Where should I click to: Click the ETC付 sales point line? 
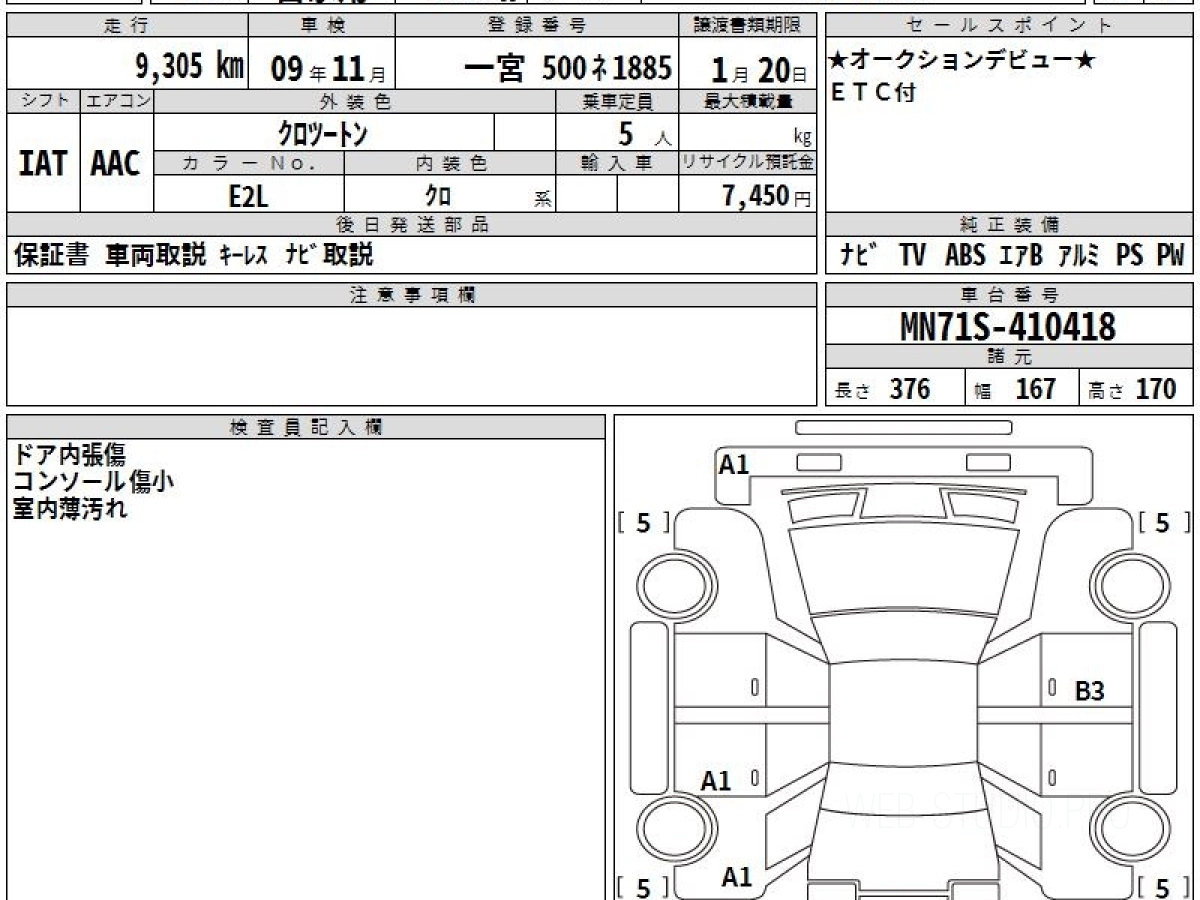pos(873,93)
